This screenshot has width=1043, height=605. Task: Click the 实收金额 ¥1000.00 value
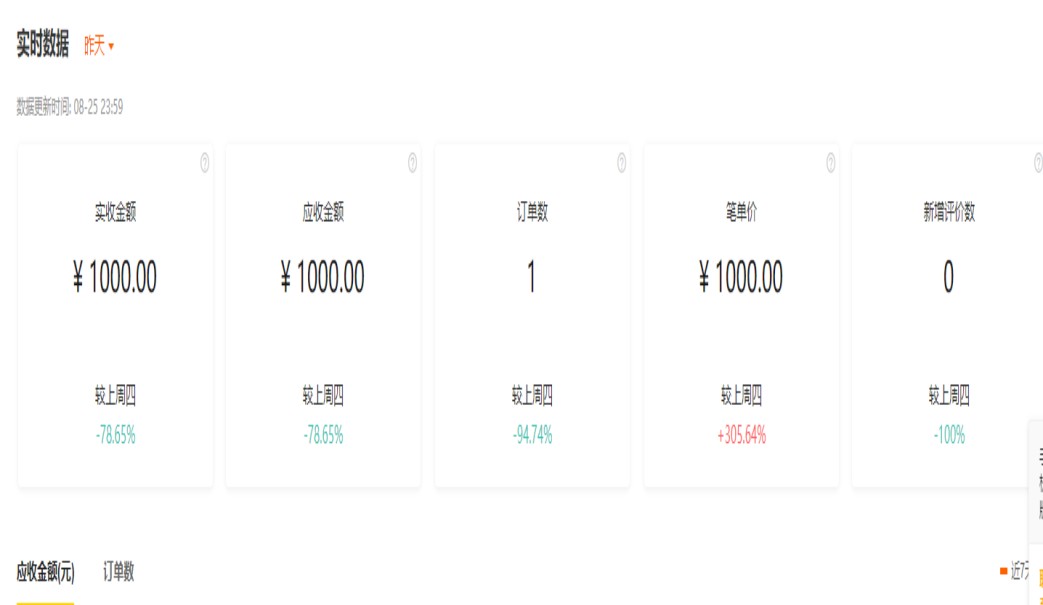(x=115, y=278)
